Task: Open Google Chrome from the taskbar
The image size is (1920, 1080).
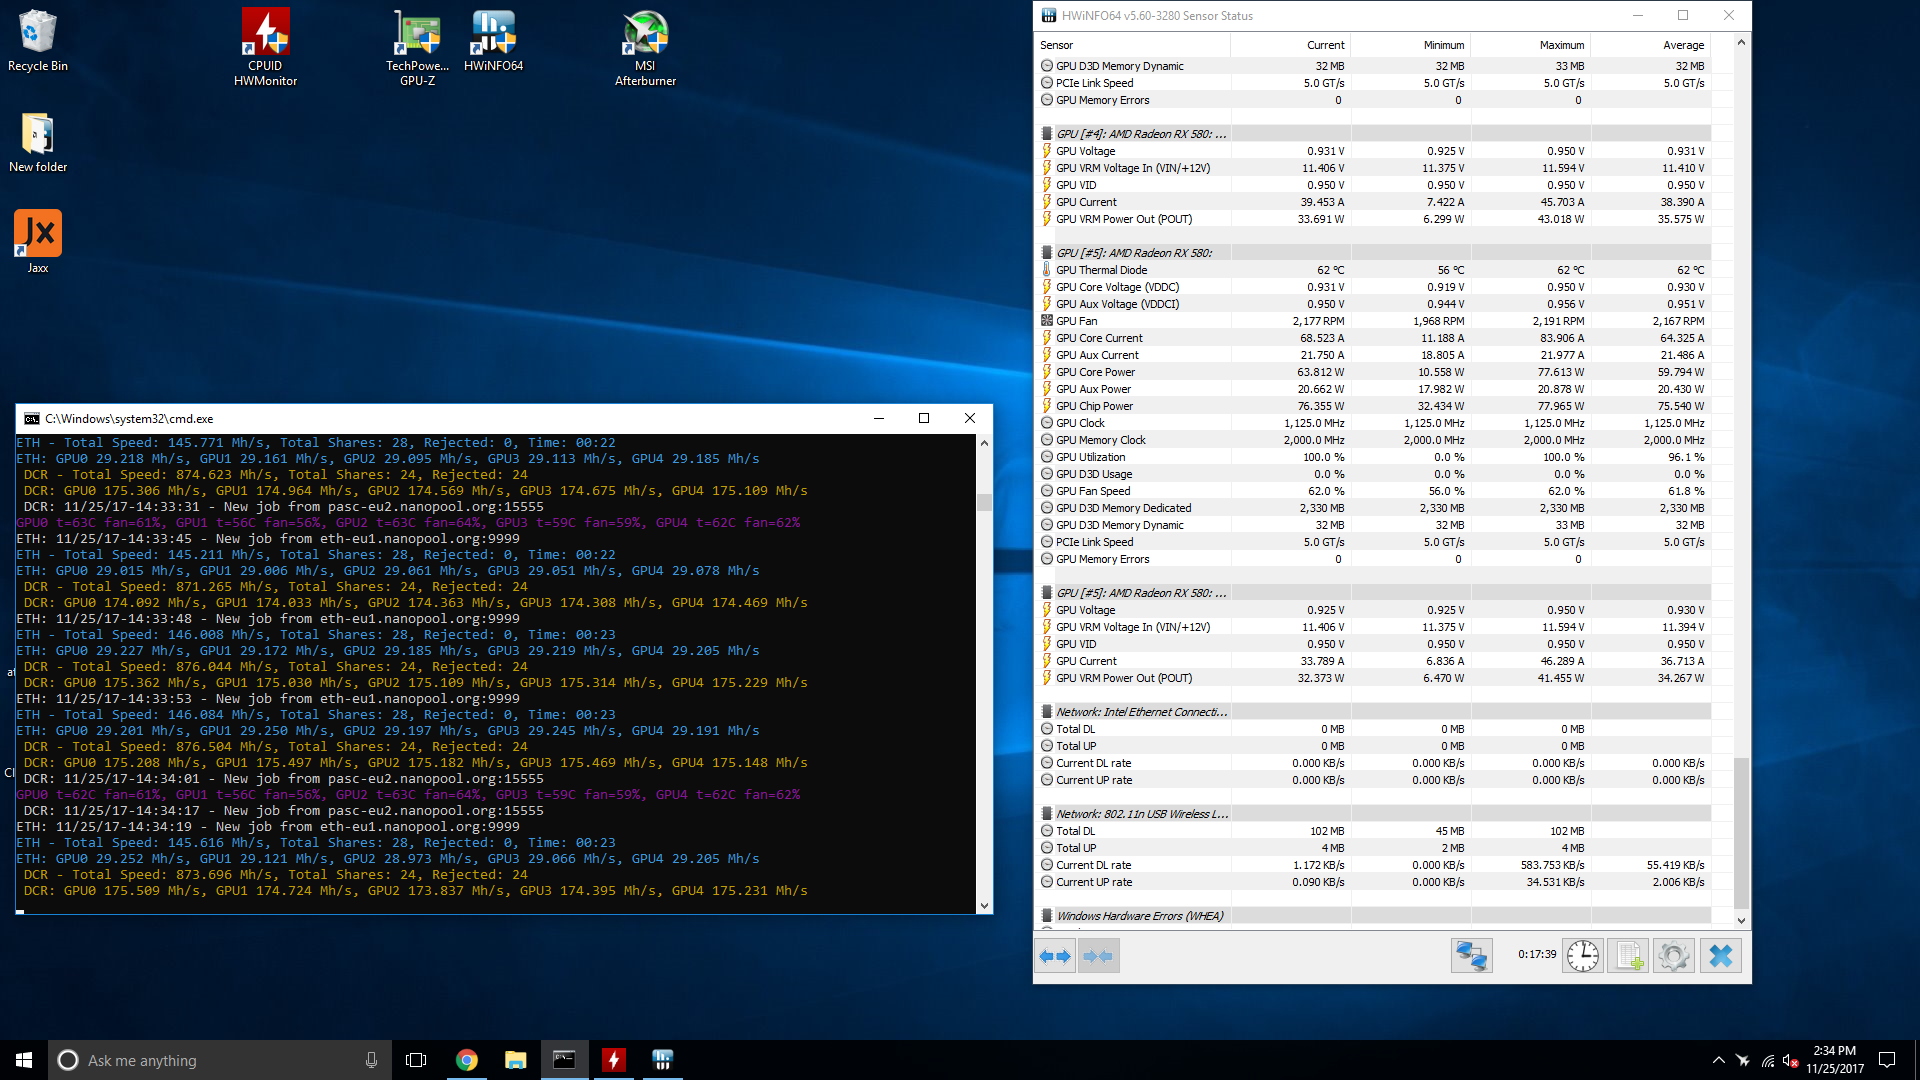Action: coord(467,1060)
